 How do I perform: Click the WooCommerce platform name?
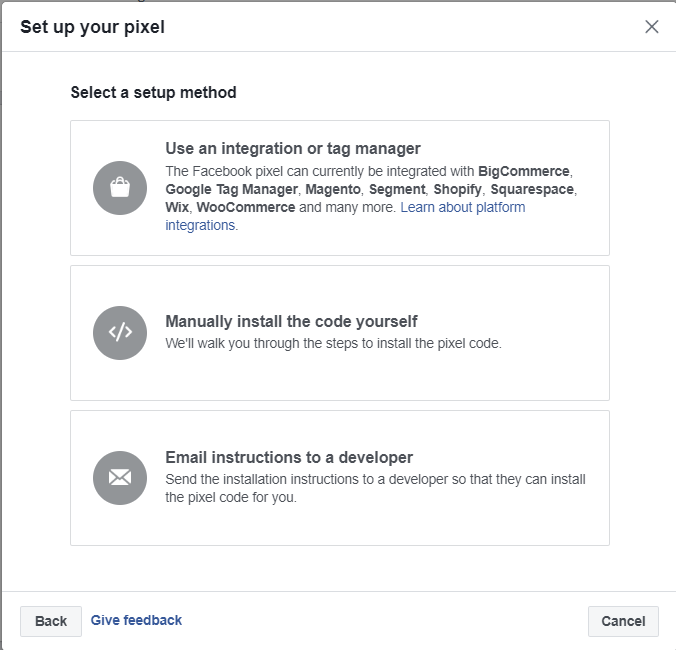(245, 207)
